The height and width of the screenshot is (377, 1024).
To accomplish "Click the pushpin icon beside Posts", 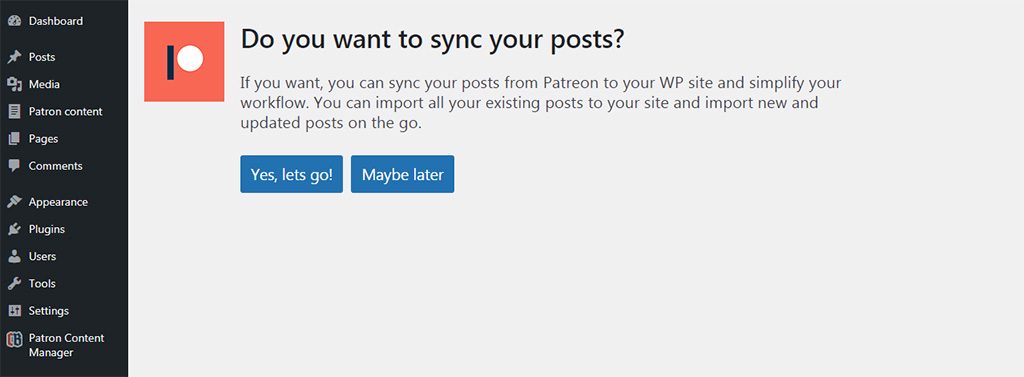I will [14, 57].
